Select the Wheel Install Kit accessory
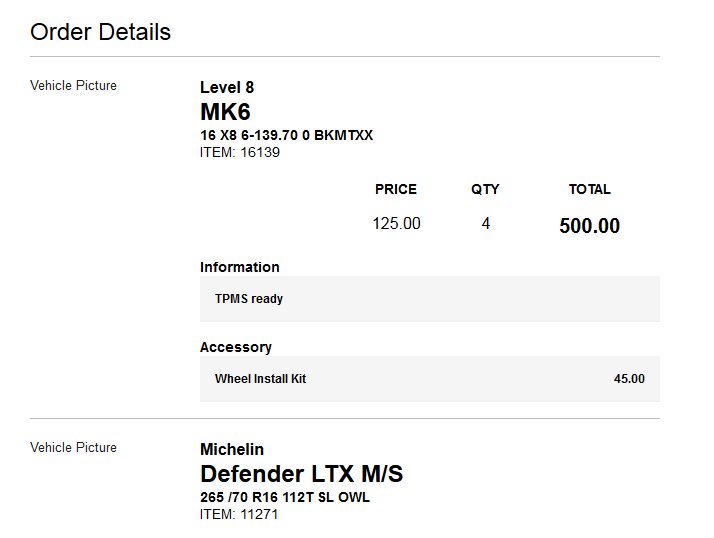The height and width of the screenshot is (538, 714). [260, 379]
